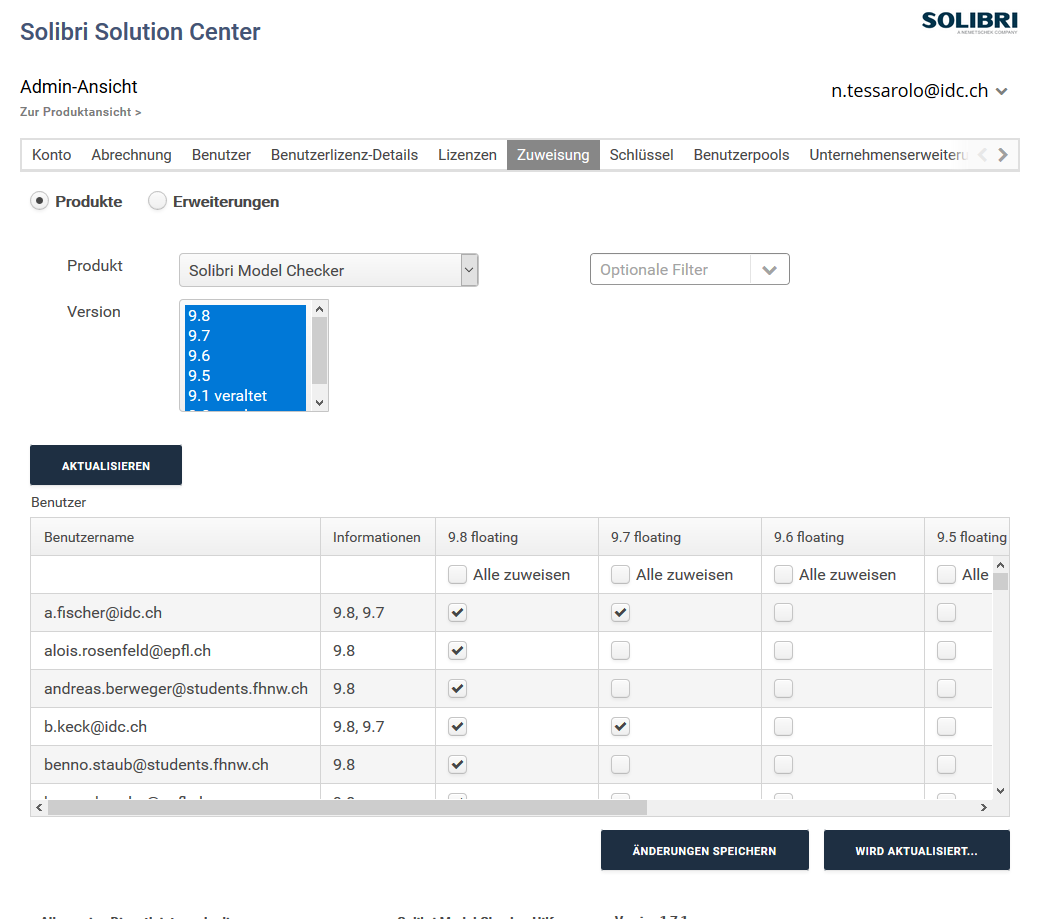The image size is (1039, 919).
Task: Select version 9.7 in list
Action: (245, 335)
